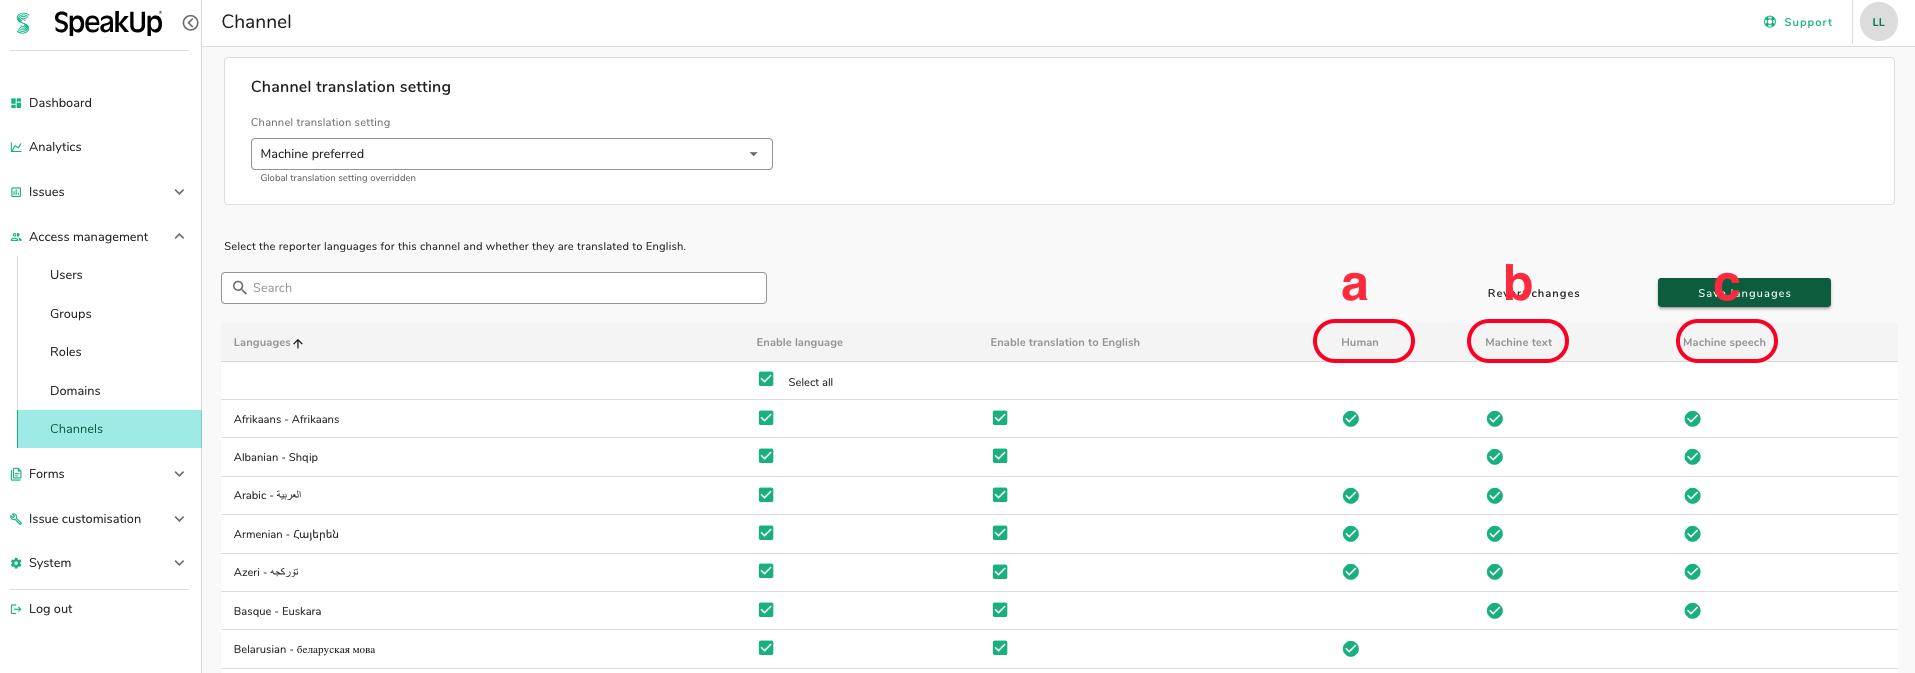Click the Issue customisation wrench icon
This screenshot has width=1915, height=673.
(x=16, y=519)
